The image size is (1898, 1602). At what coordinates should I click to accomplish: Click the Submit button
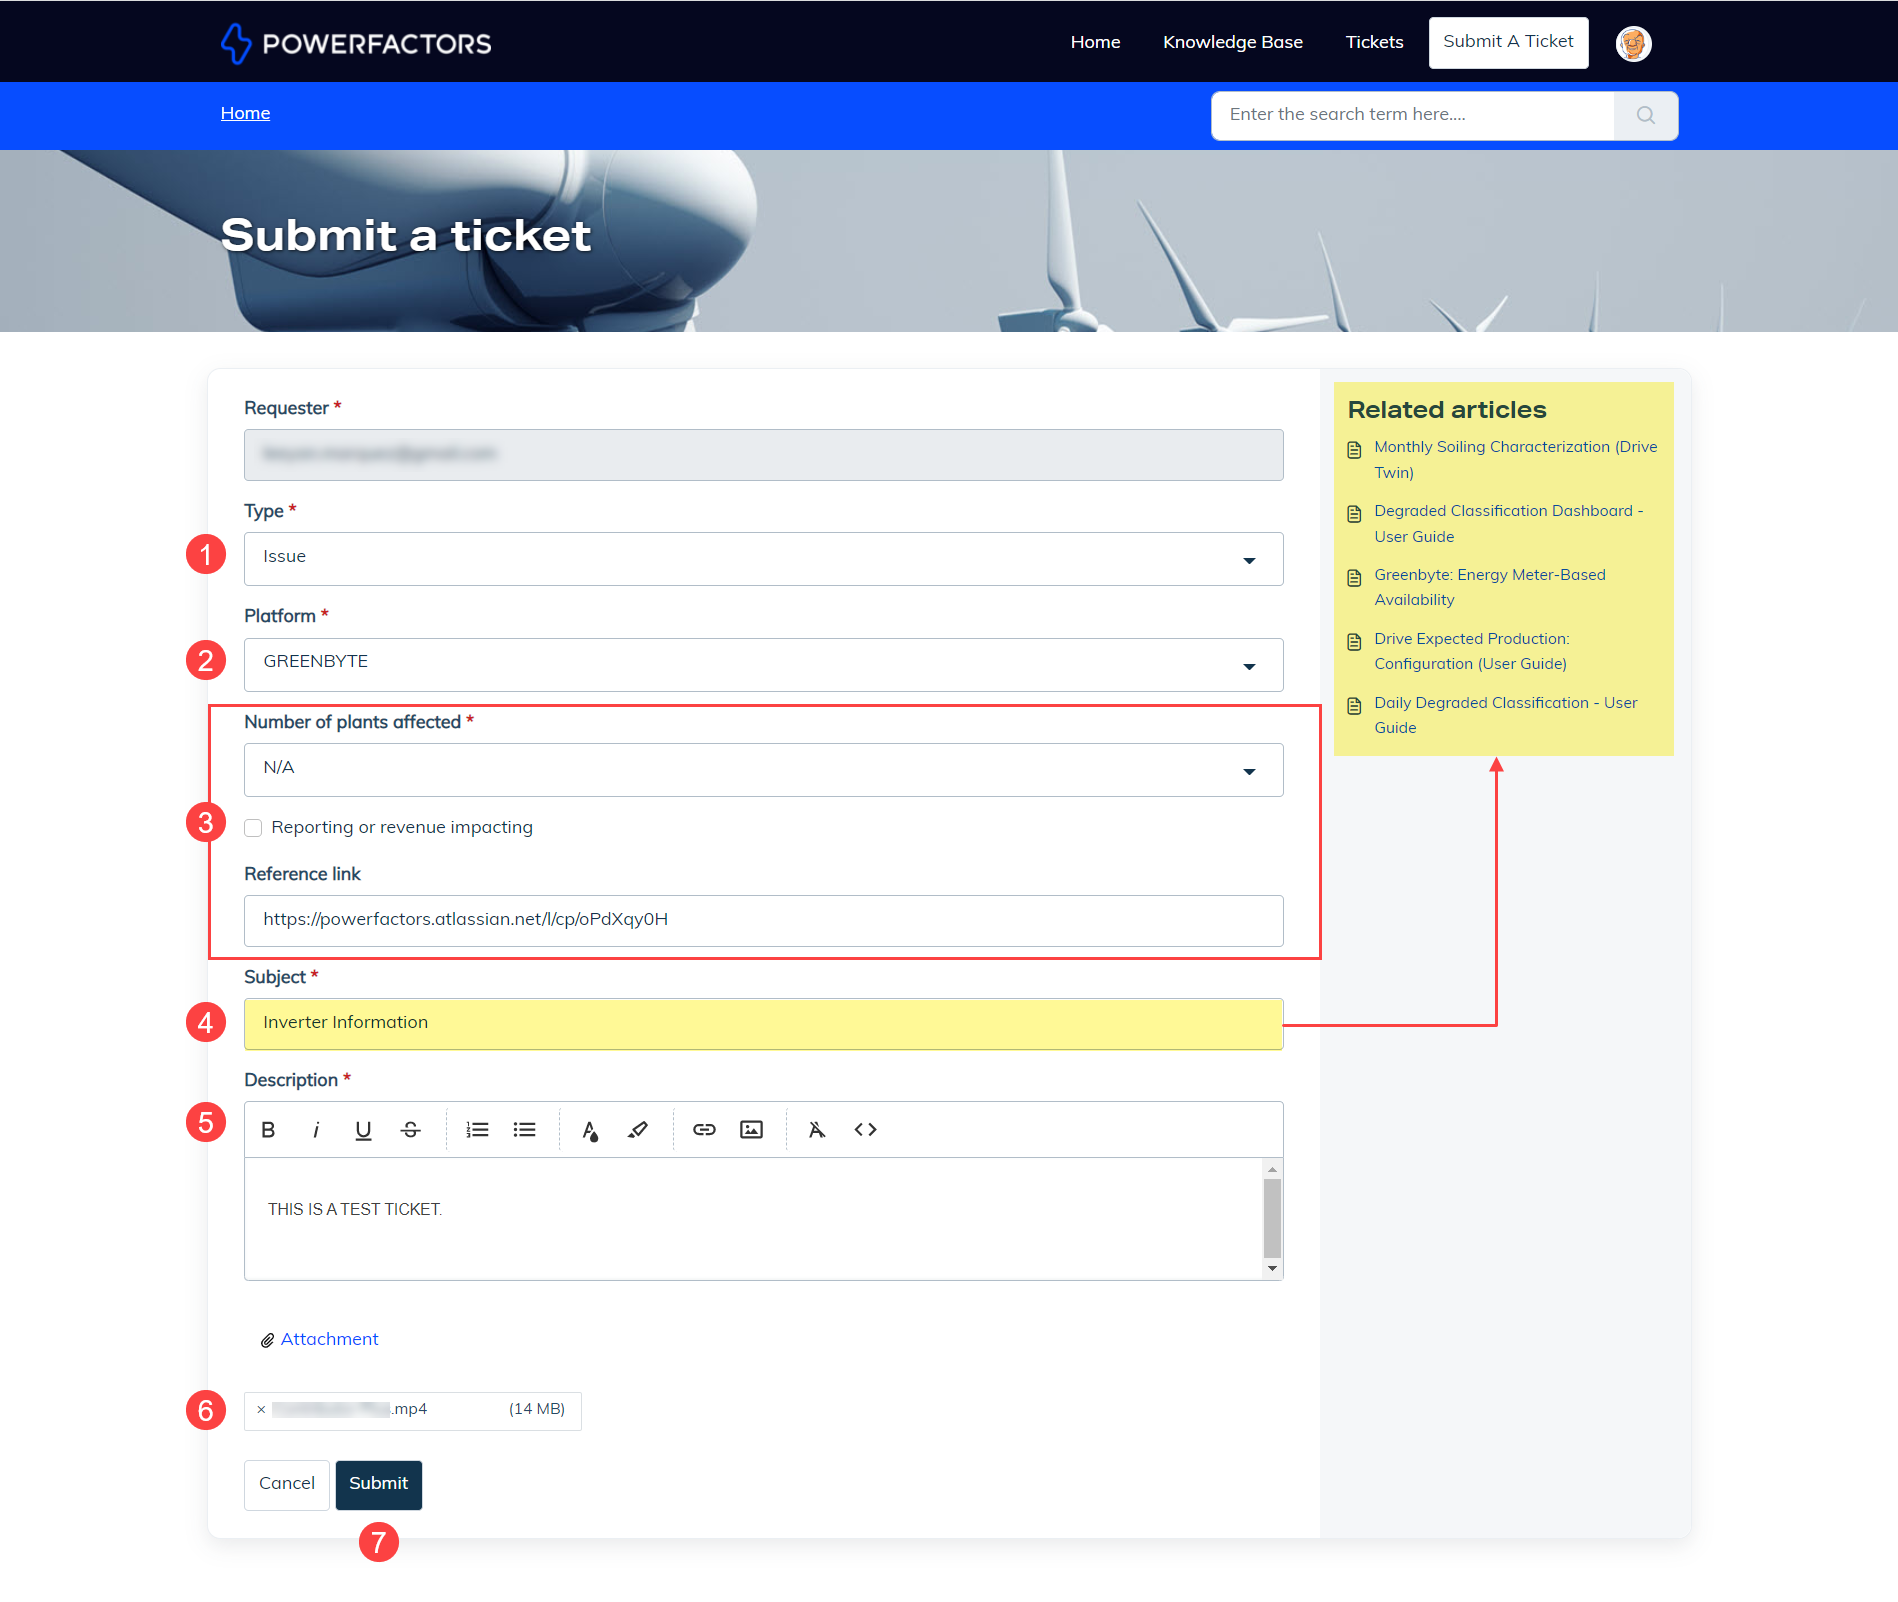coord(378,1484)
